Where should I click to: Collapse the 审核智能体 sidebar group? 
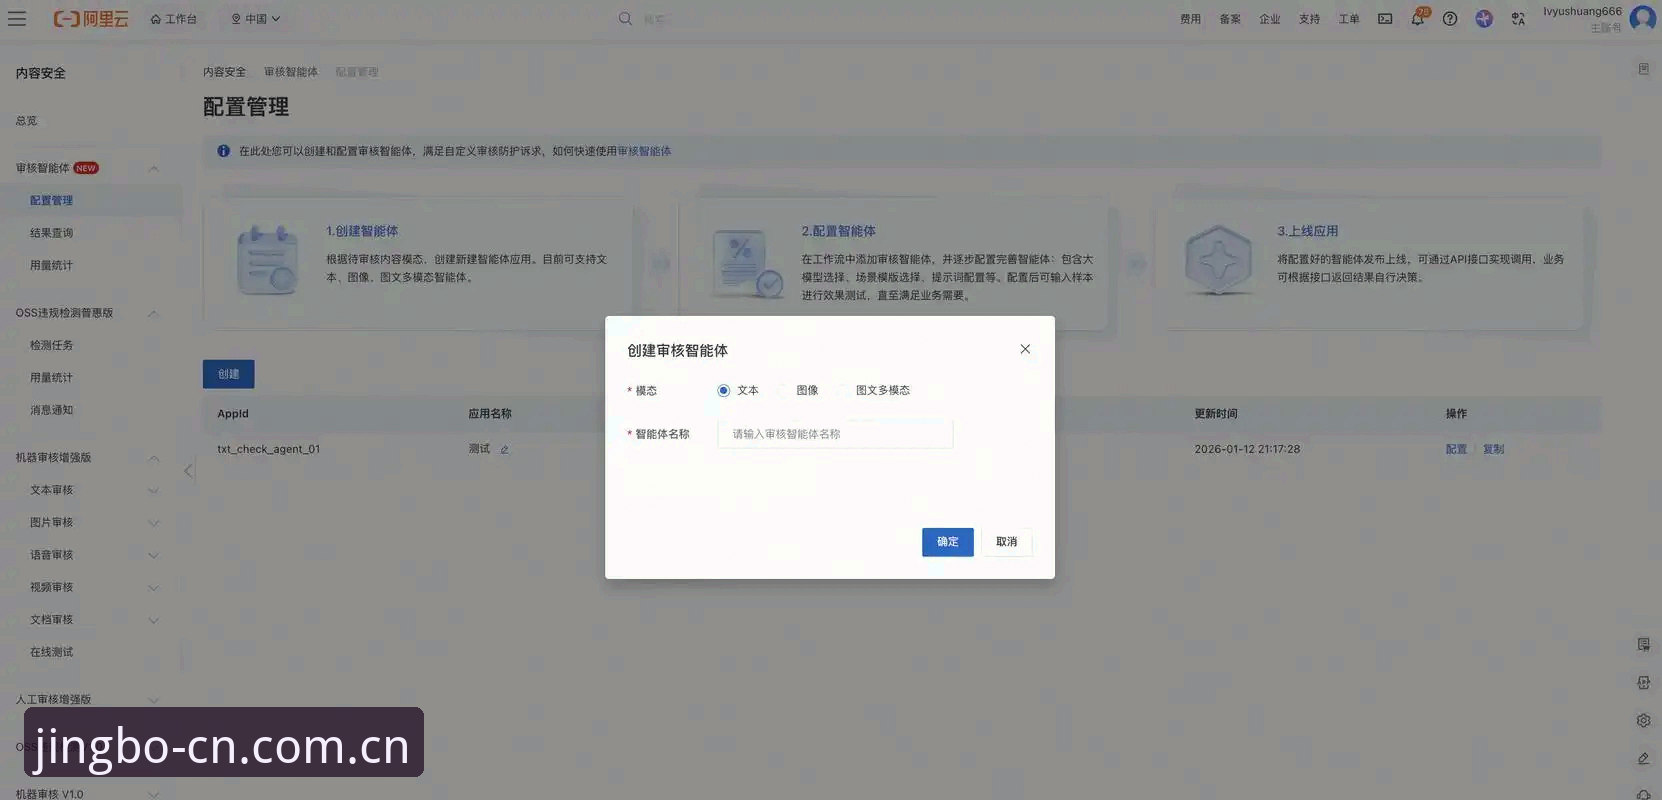click(153, 168)
